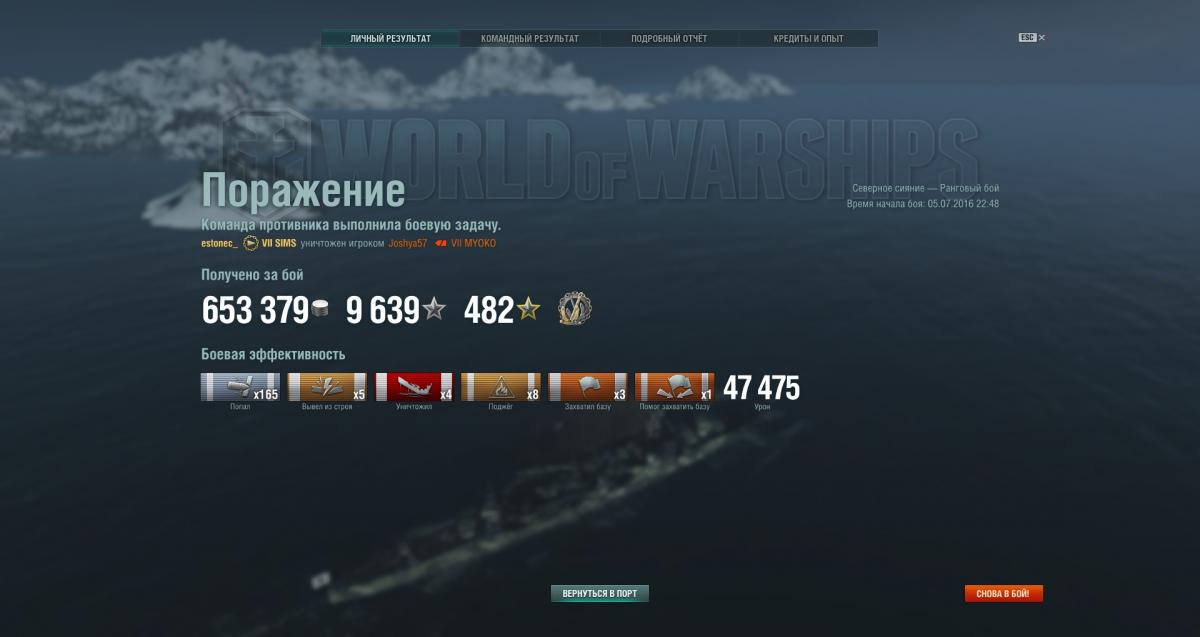
Task: Click the orange 'Снова в бой!' button
Action: (x=1004, y=594)
